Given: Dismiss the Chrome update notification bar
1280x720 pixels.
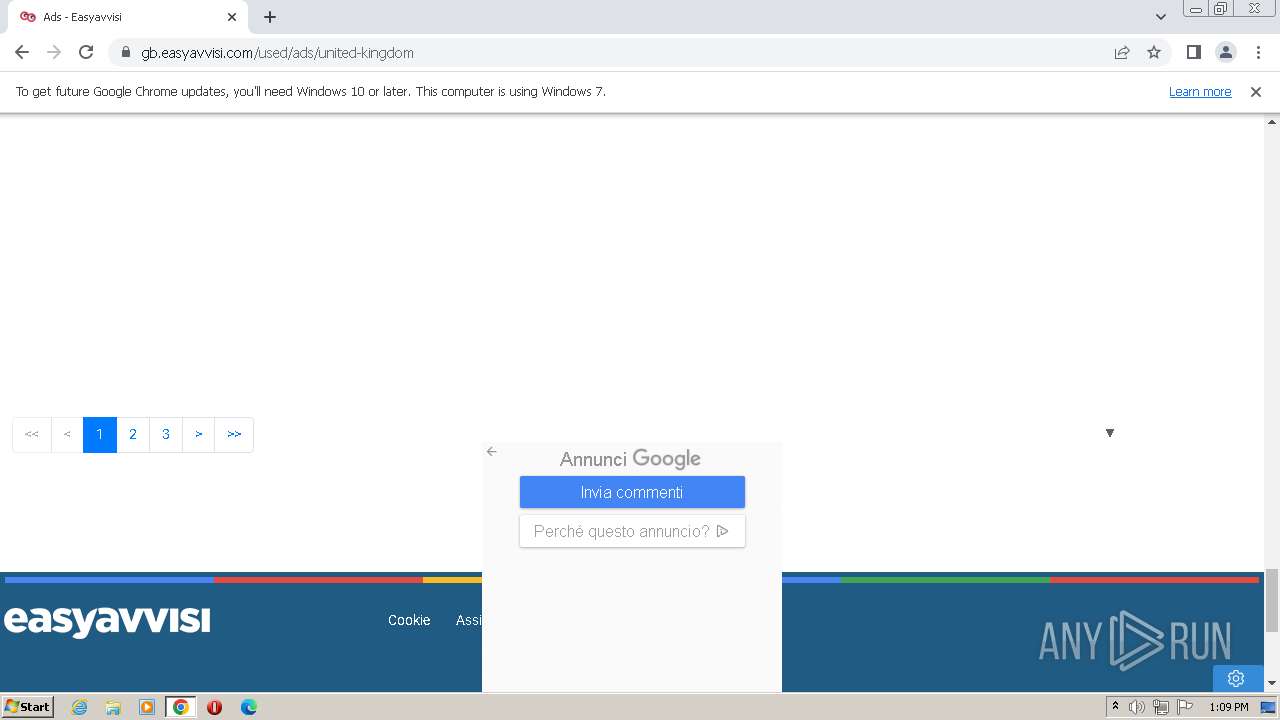Looking at the screenshot, I should 1256,91.
